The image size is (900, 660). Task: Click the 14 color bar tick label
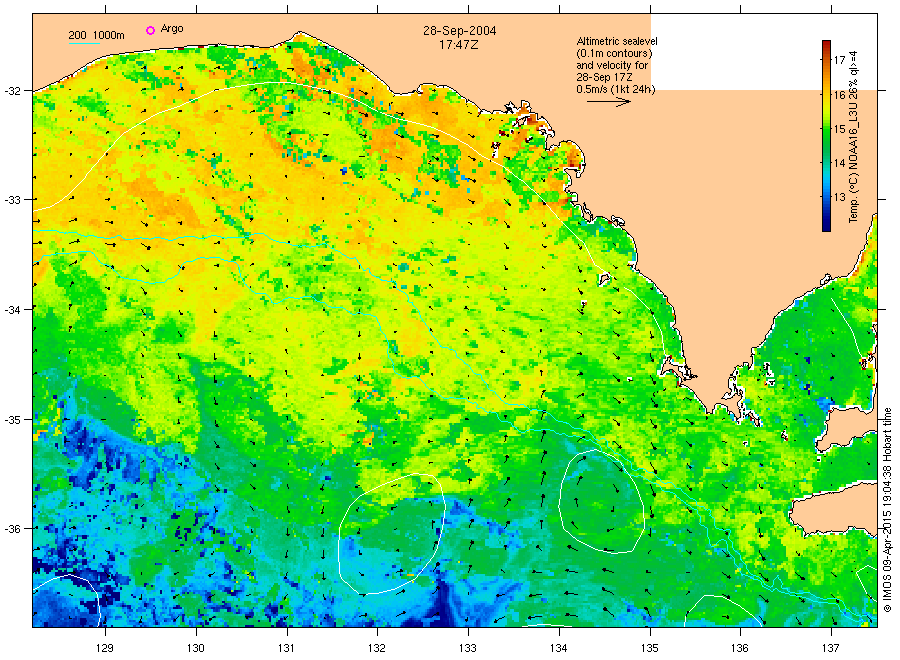click(839, 163)
